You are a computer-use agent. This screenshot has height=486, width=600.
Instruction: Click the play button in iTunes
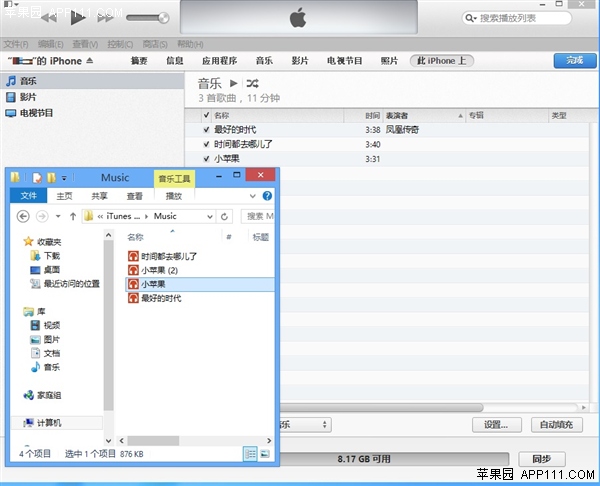click(79, 18)
